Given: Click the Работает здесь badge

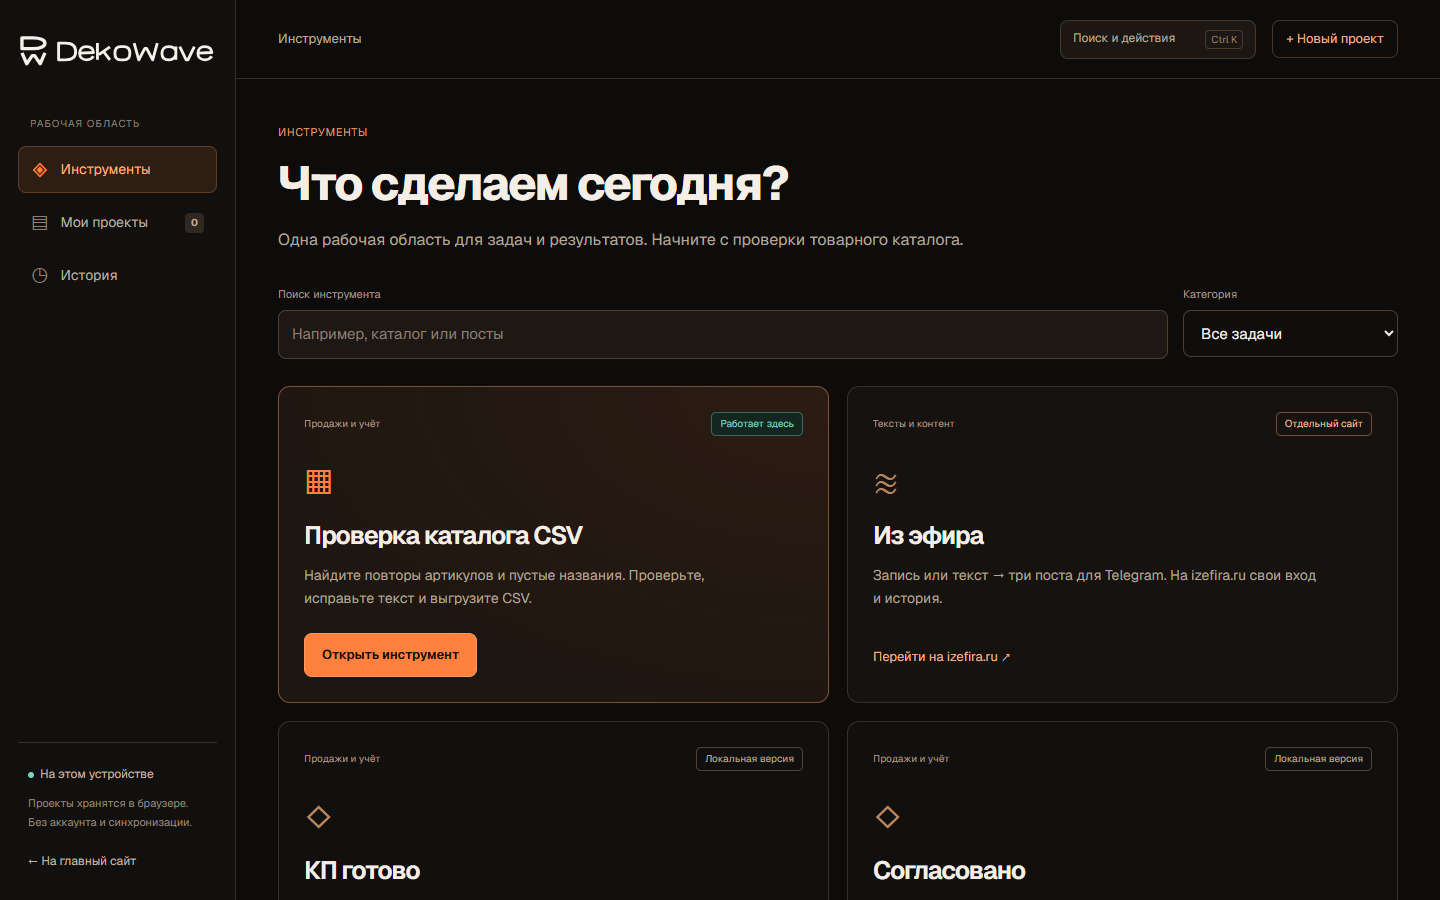Looking at the screenshot, I should [x=757, y=424].
